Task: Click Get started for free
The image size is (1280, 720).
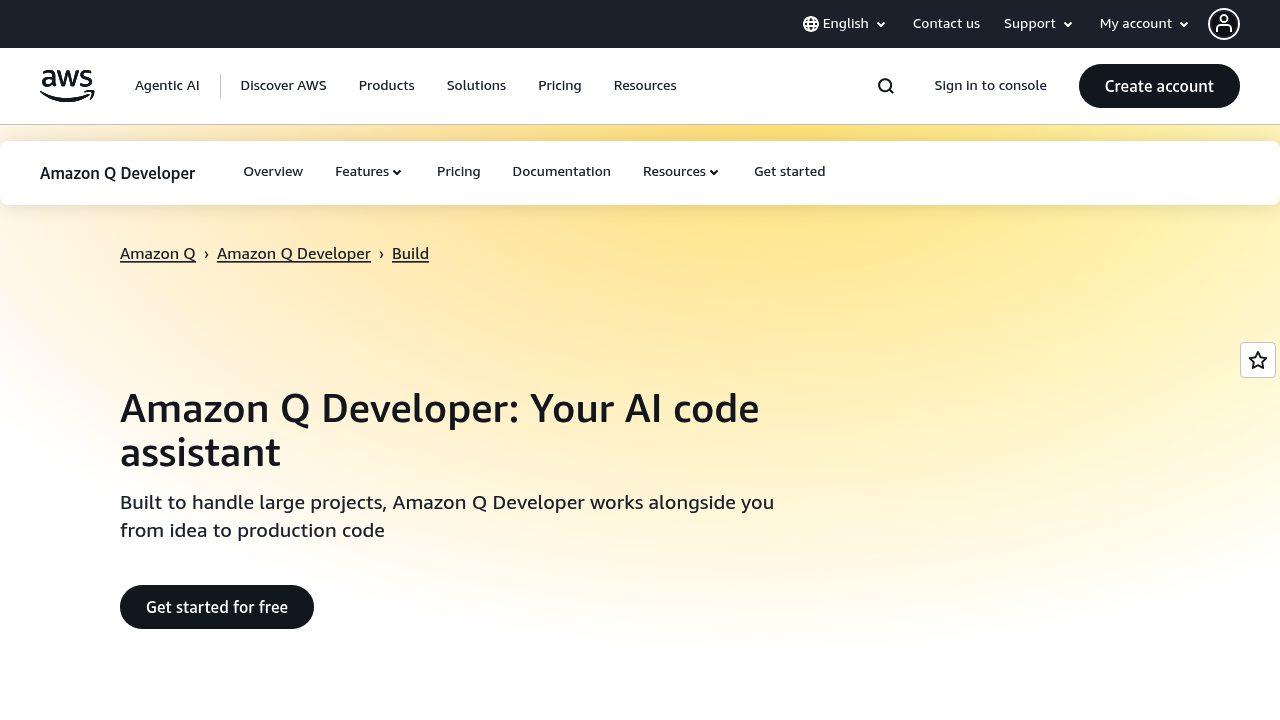Action: click(x=216, y=606)
